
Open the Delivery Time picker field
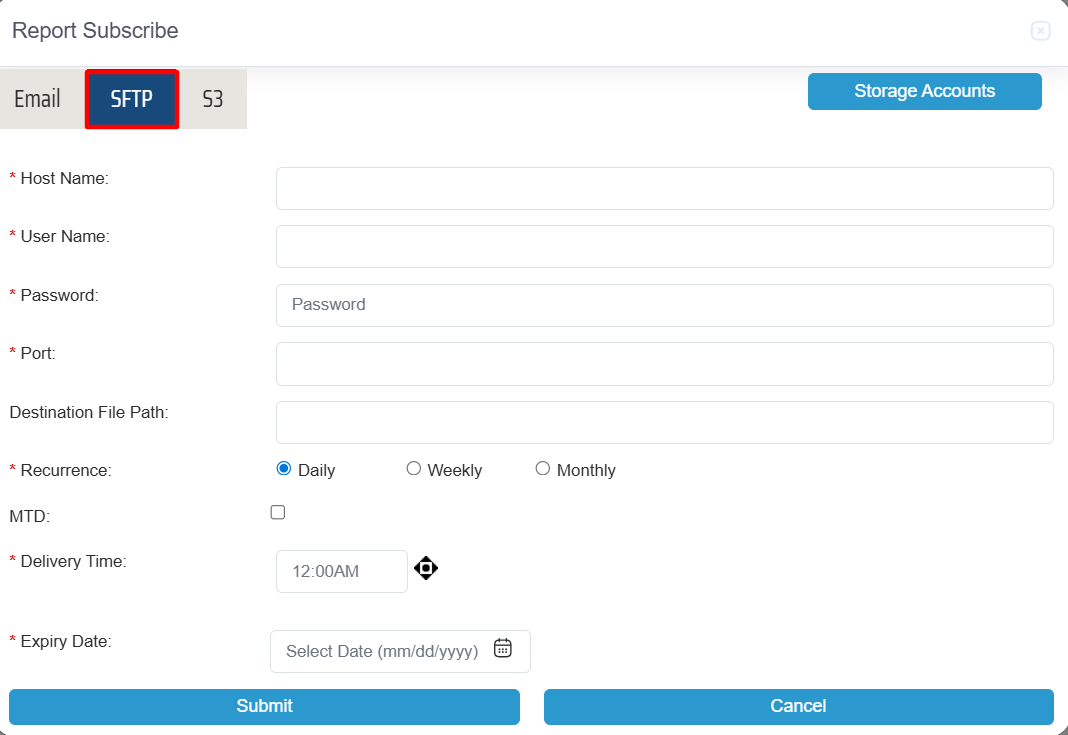[x=341, y=571]
